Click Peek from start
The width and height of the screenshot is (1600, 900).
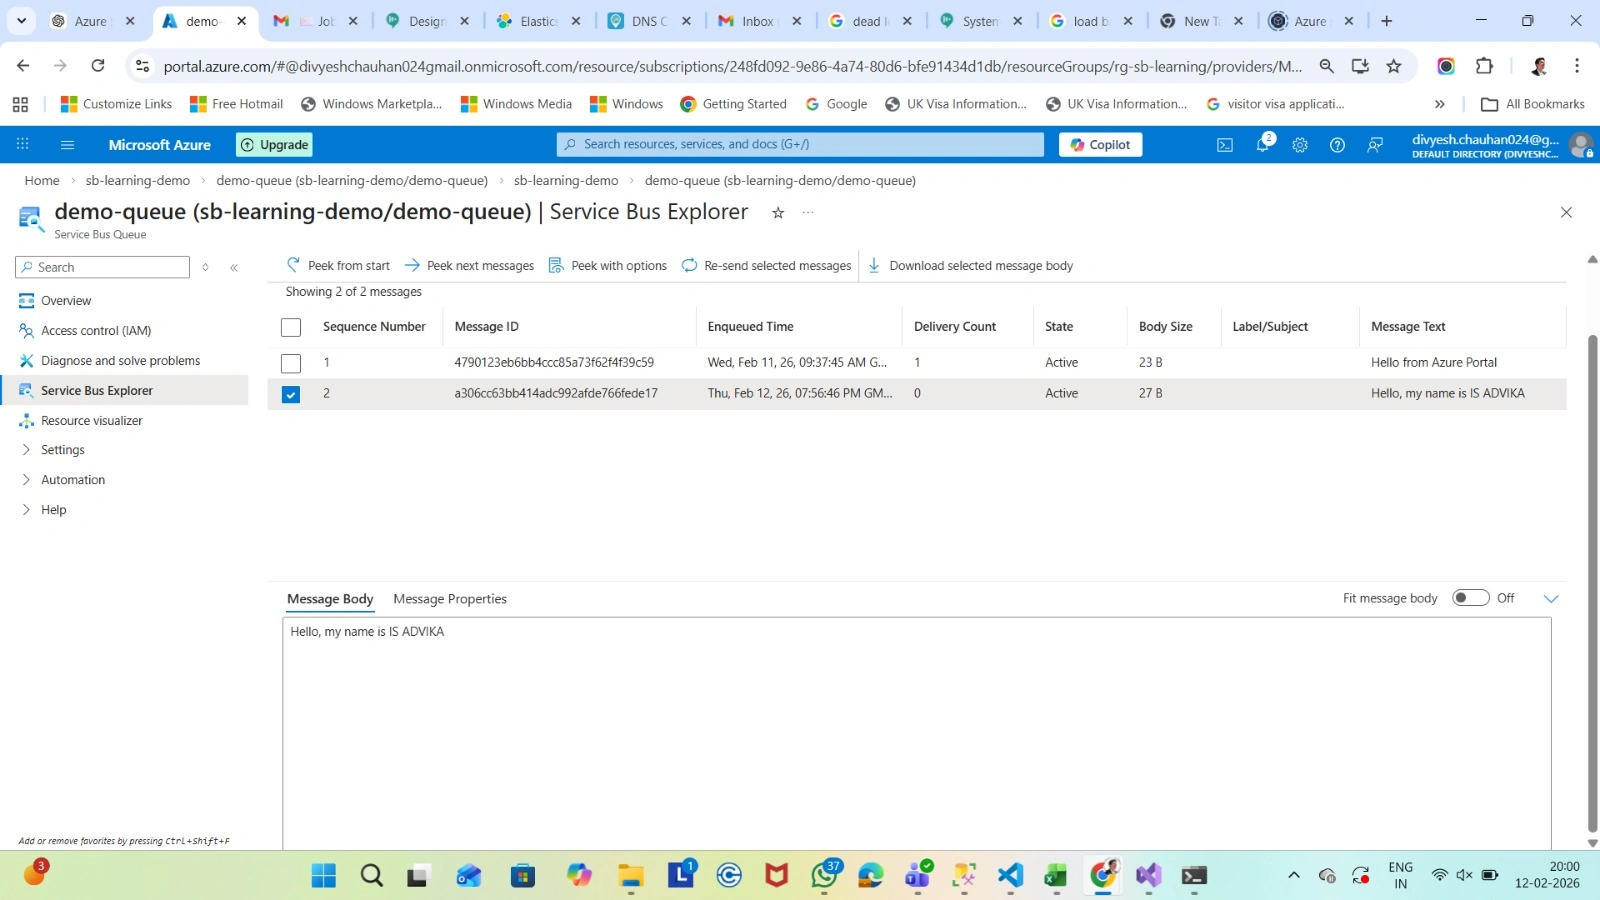pyautogui.click(x=338, y=266)
